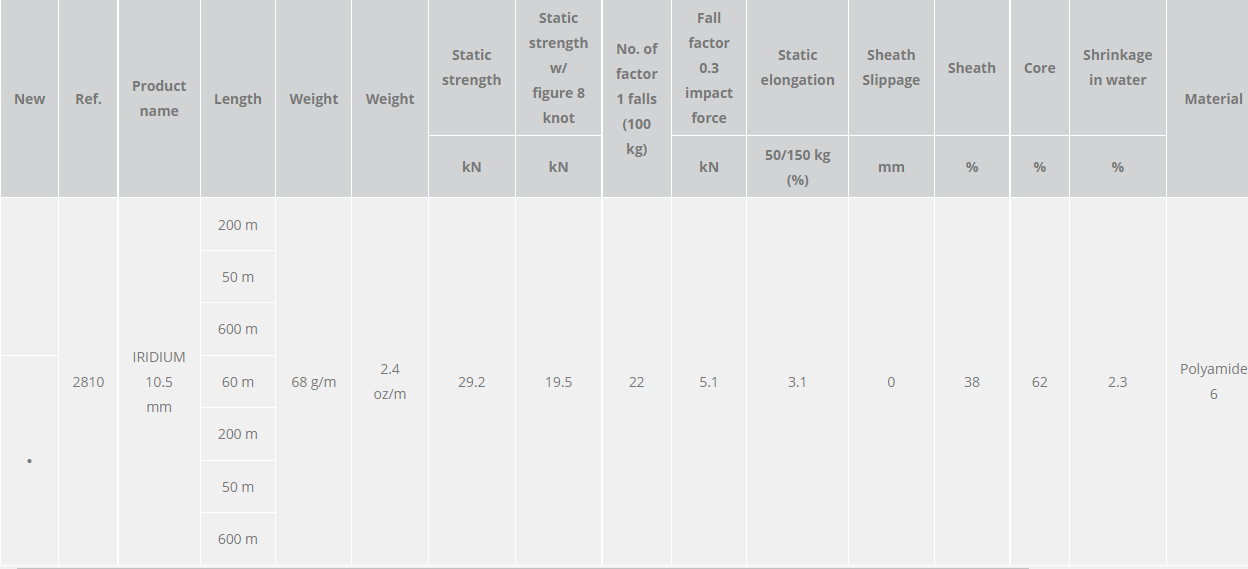Select the "Sheath Slippage" header cell

[891, 68]
